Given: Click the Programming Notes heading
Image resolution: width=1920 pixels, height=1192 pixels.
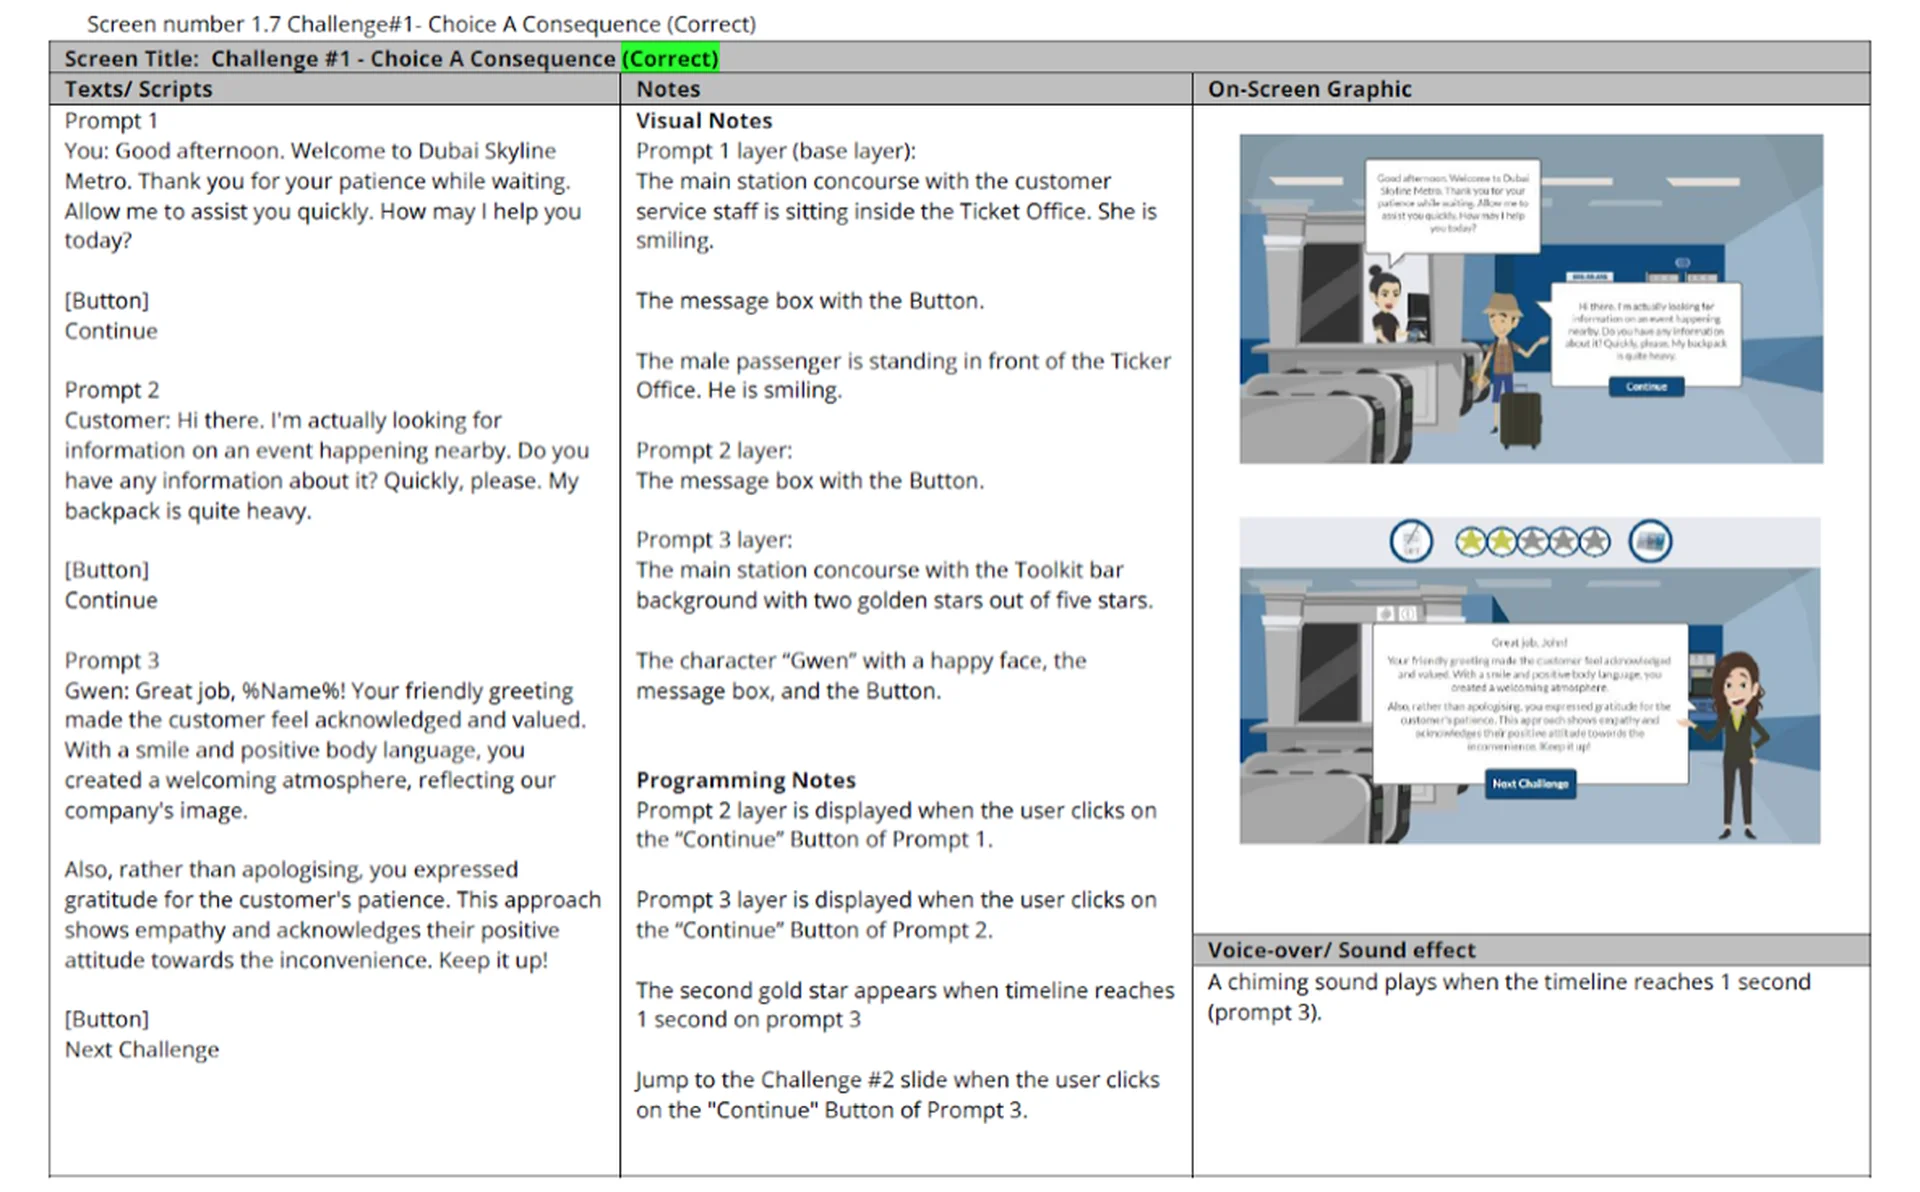Looking at the screenshot, I should (x=746, y=780).
